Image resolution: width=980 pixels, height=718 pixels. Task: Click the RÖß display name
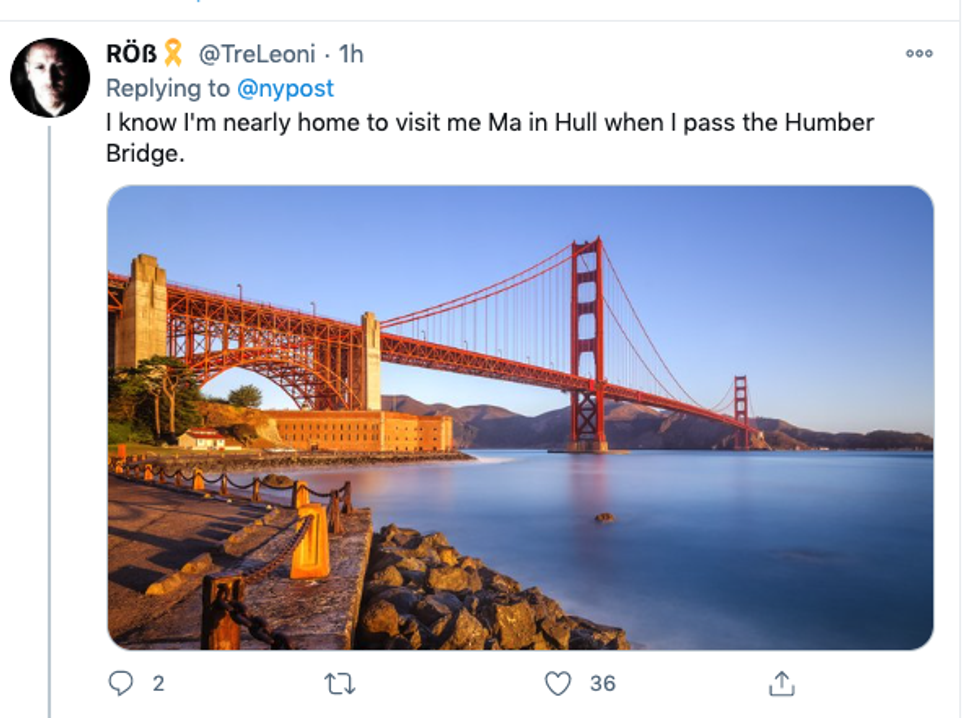pos(131,53)
